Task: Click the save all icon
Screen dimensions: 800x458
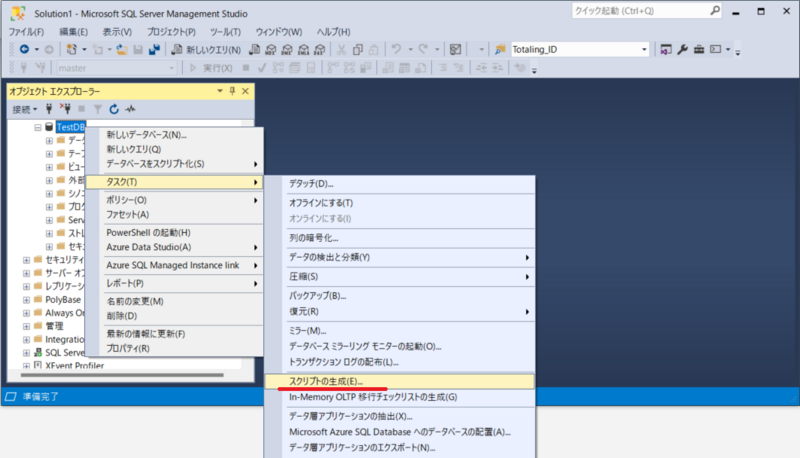Action: click(x=154, y=49)
